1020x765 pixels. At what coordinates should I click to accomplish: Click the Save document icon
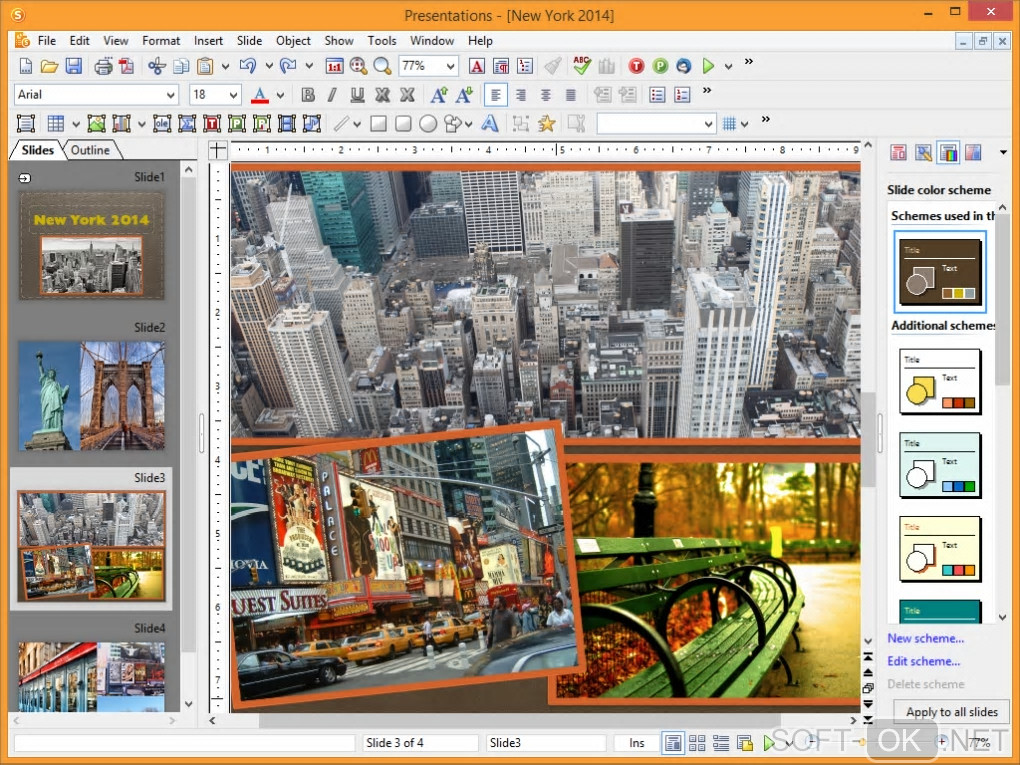[x=74, y=66]
